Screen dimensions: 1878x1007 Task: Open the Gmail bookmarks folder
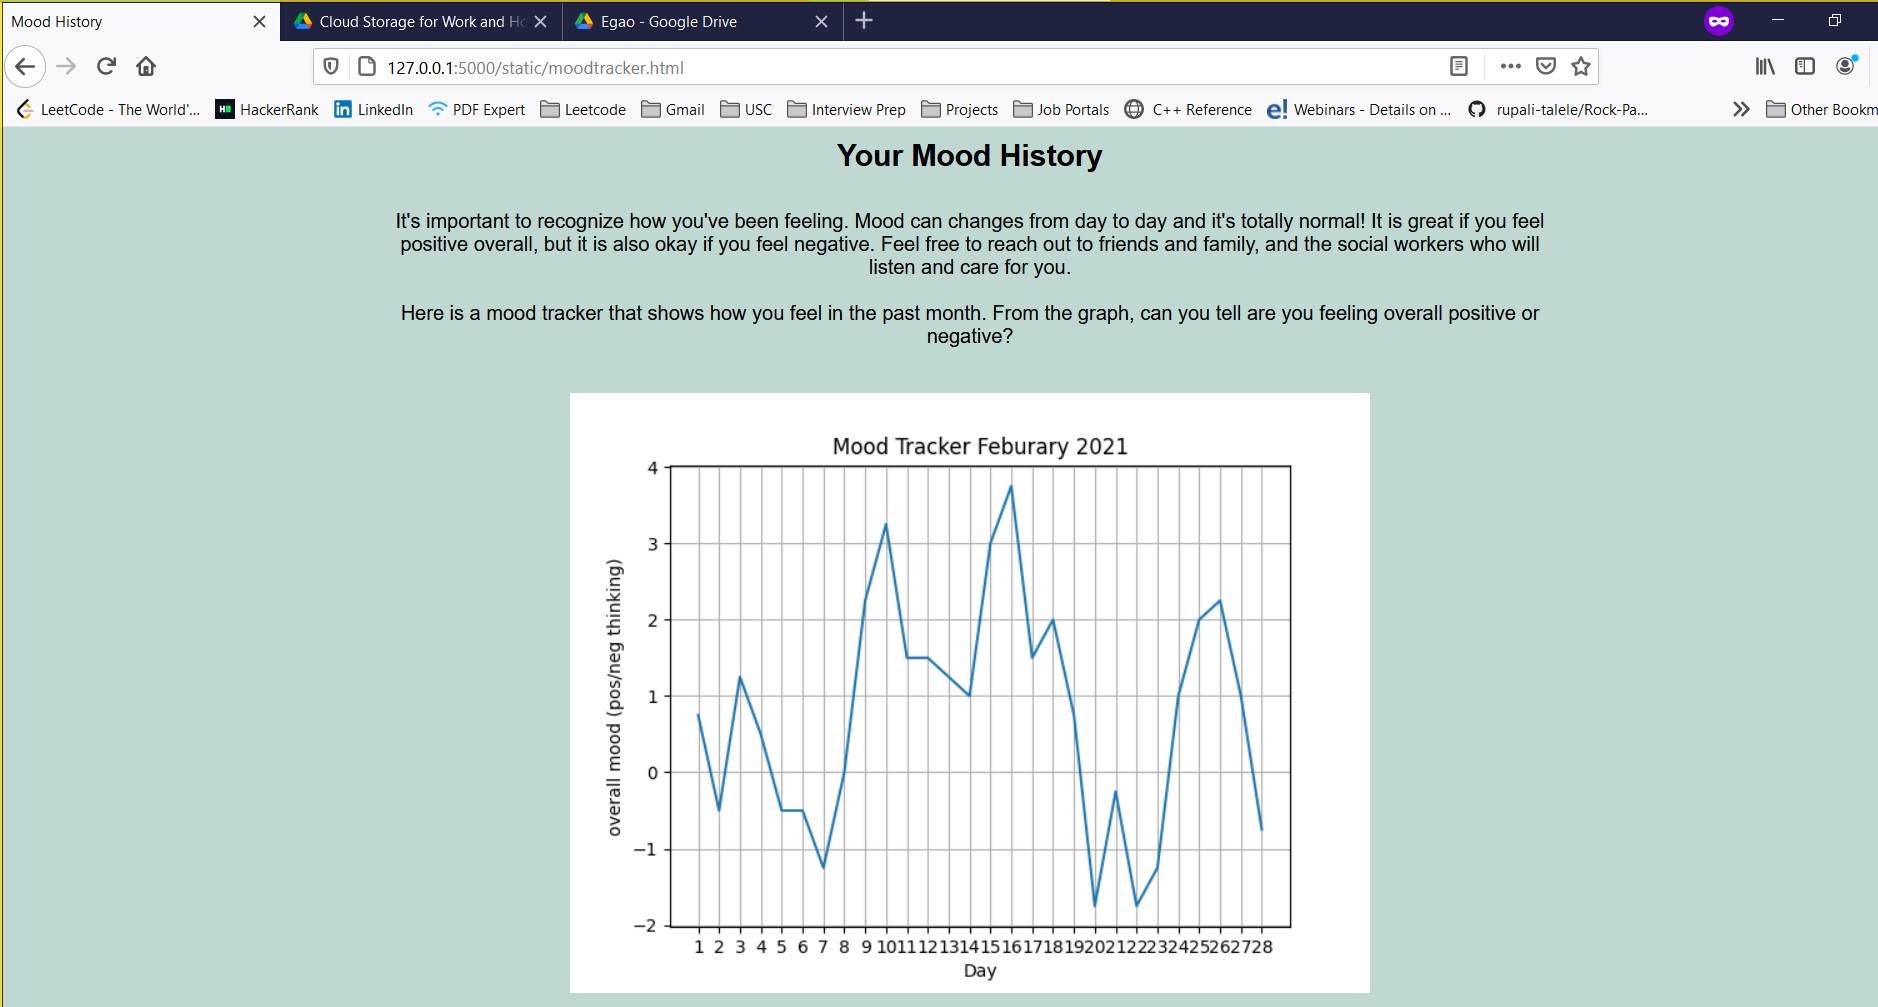click(x=673, y=110)
